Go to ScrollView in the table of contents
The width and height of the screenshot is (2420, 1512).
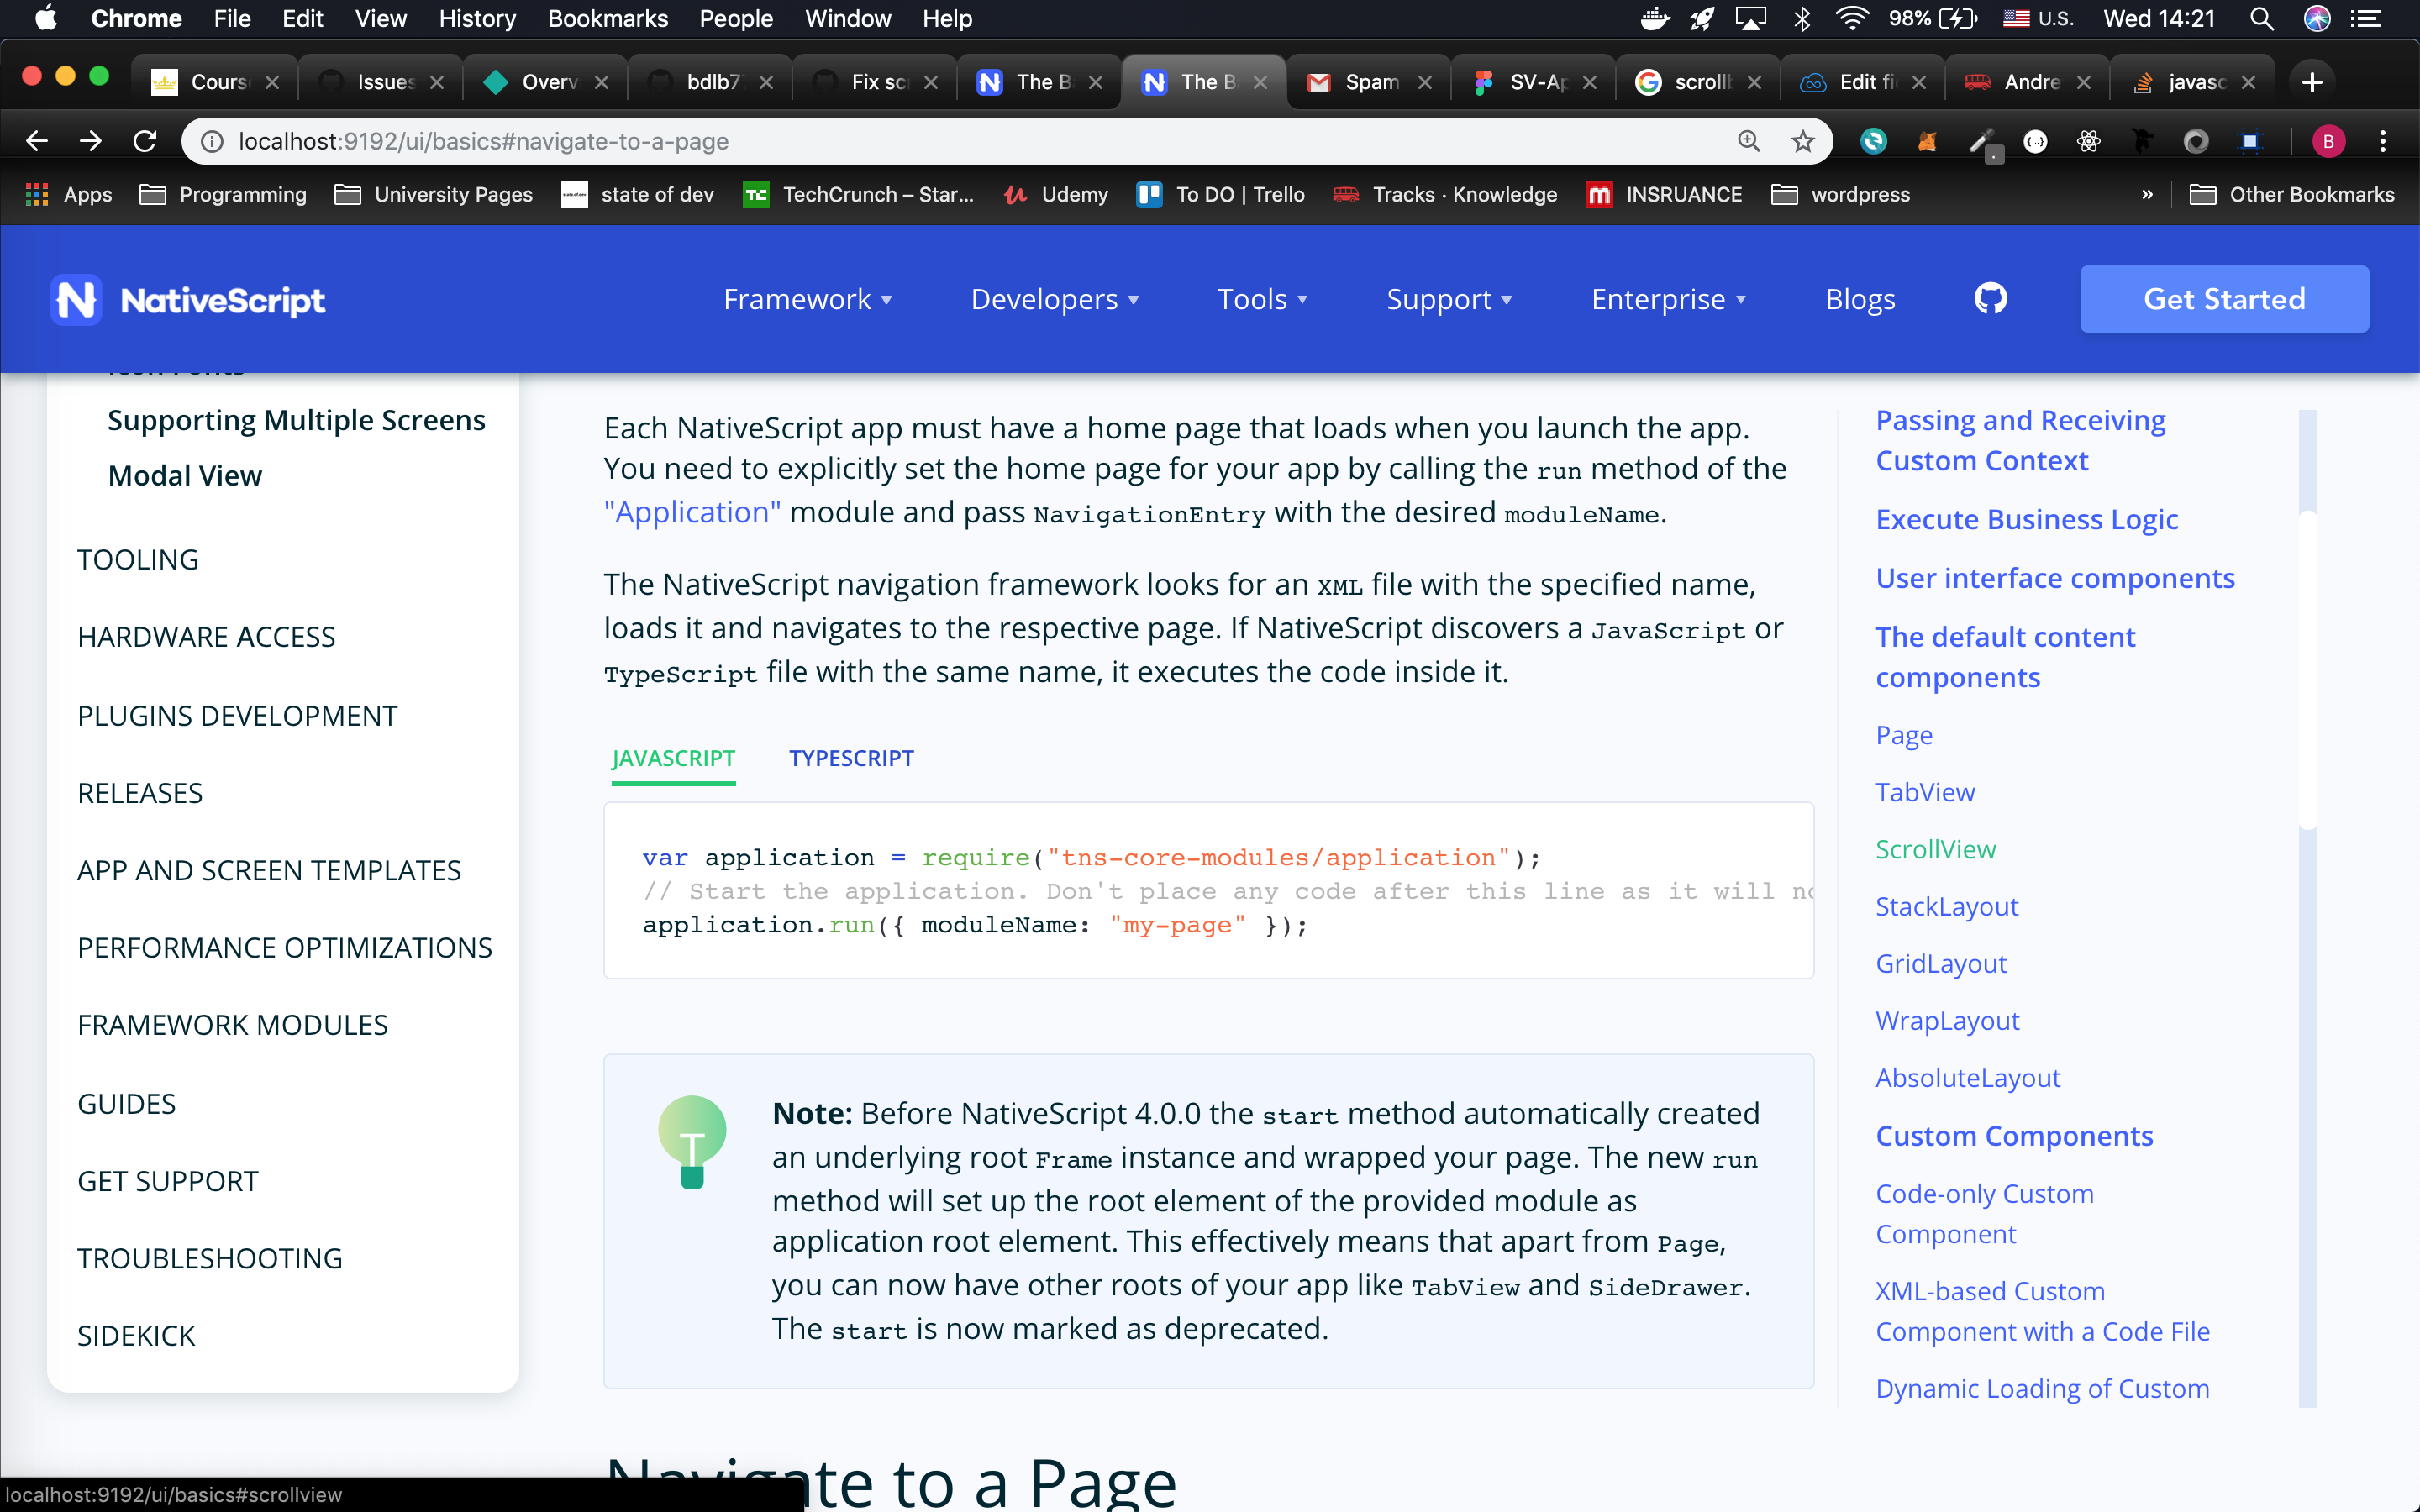pos(1935,849)
